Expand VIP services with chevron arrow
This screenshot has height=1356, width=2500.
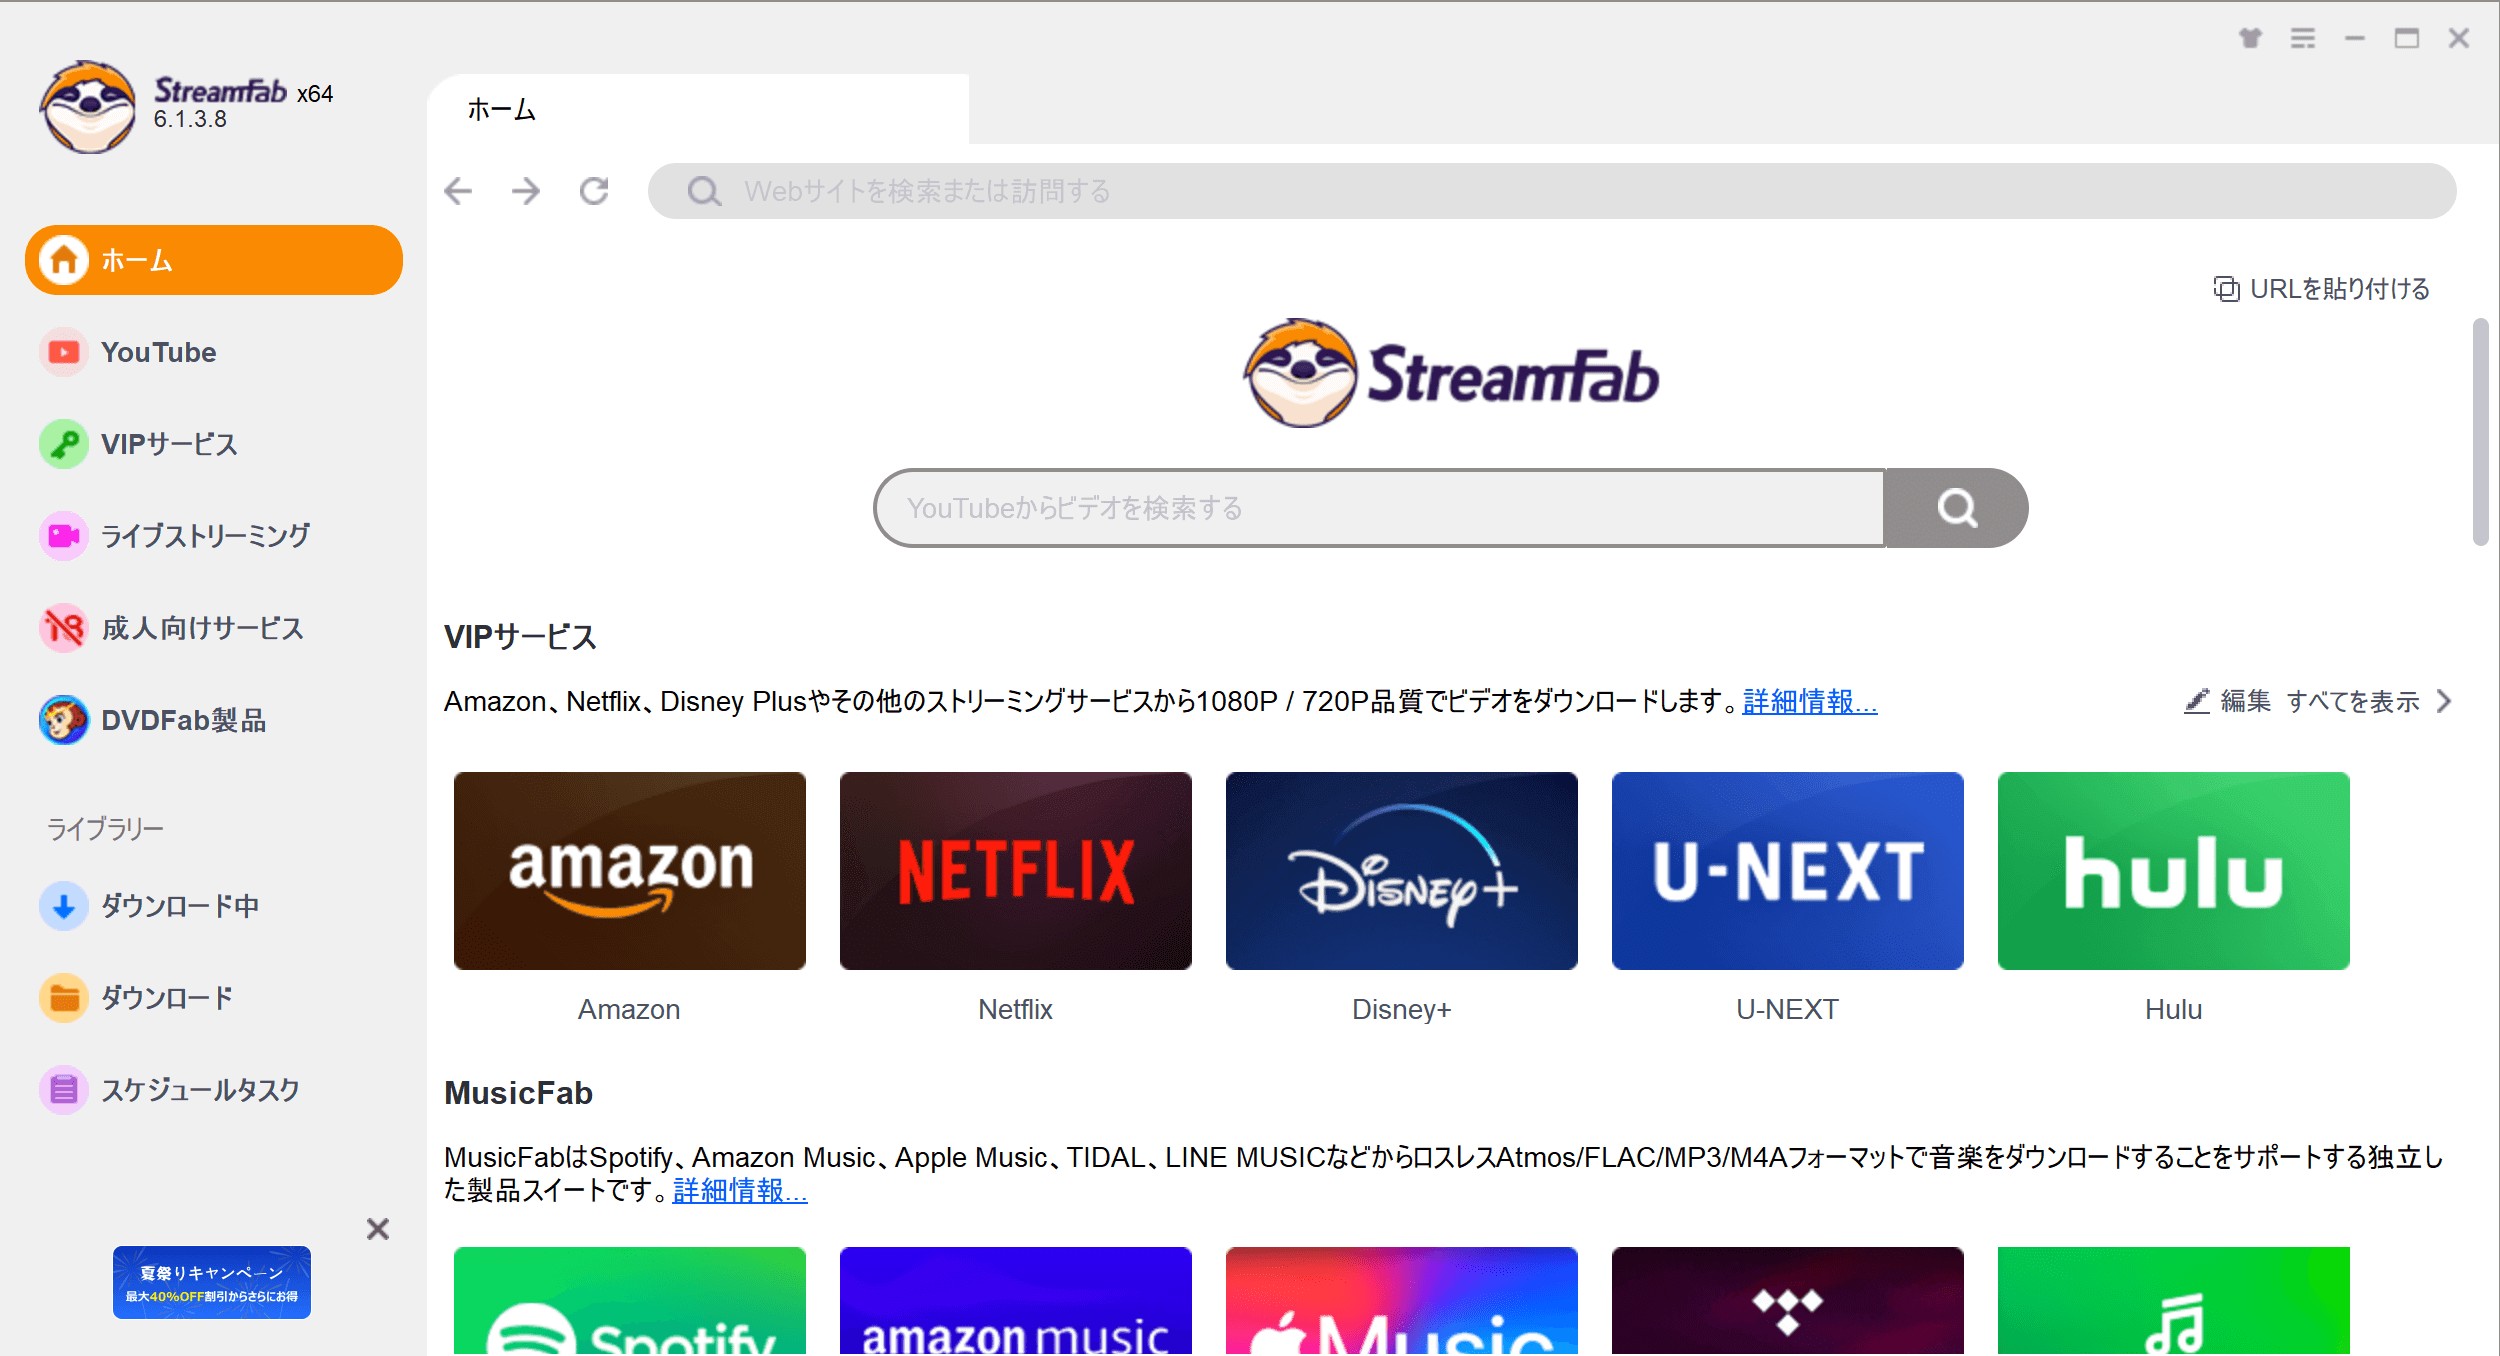(2444, 701)
